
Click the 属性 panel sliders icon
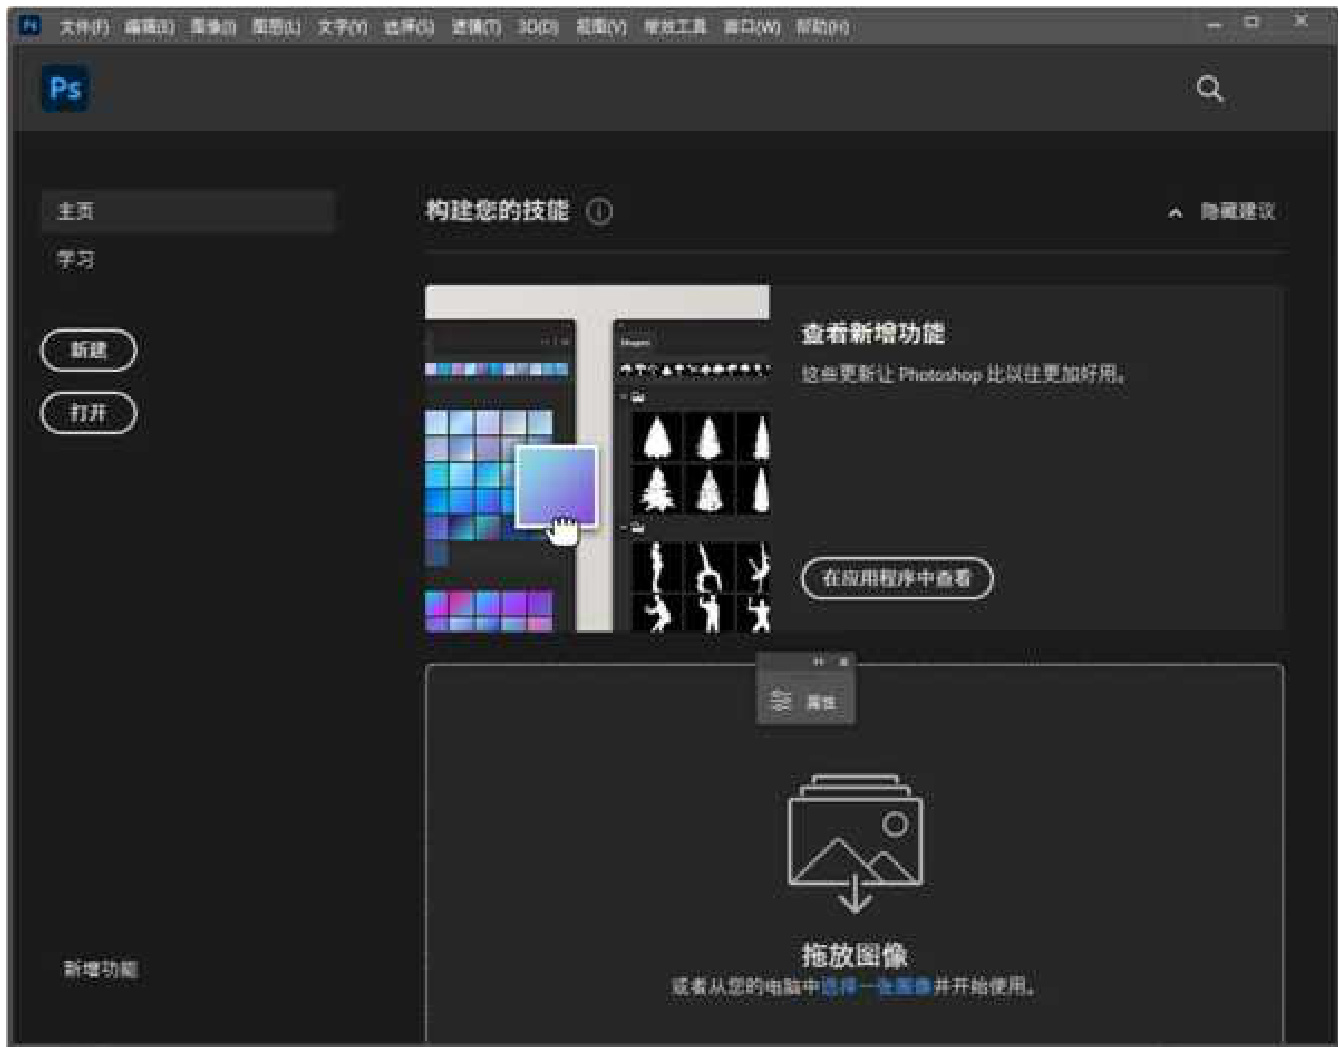coord(781,702)
